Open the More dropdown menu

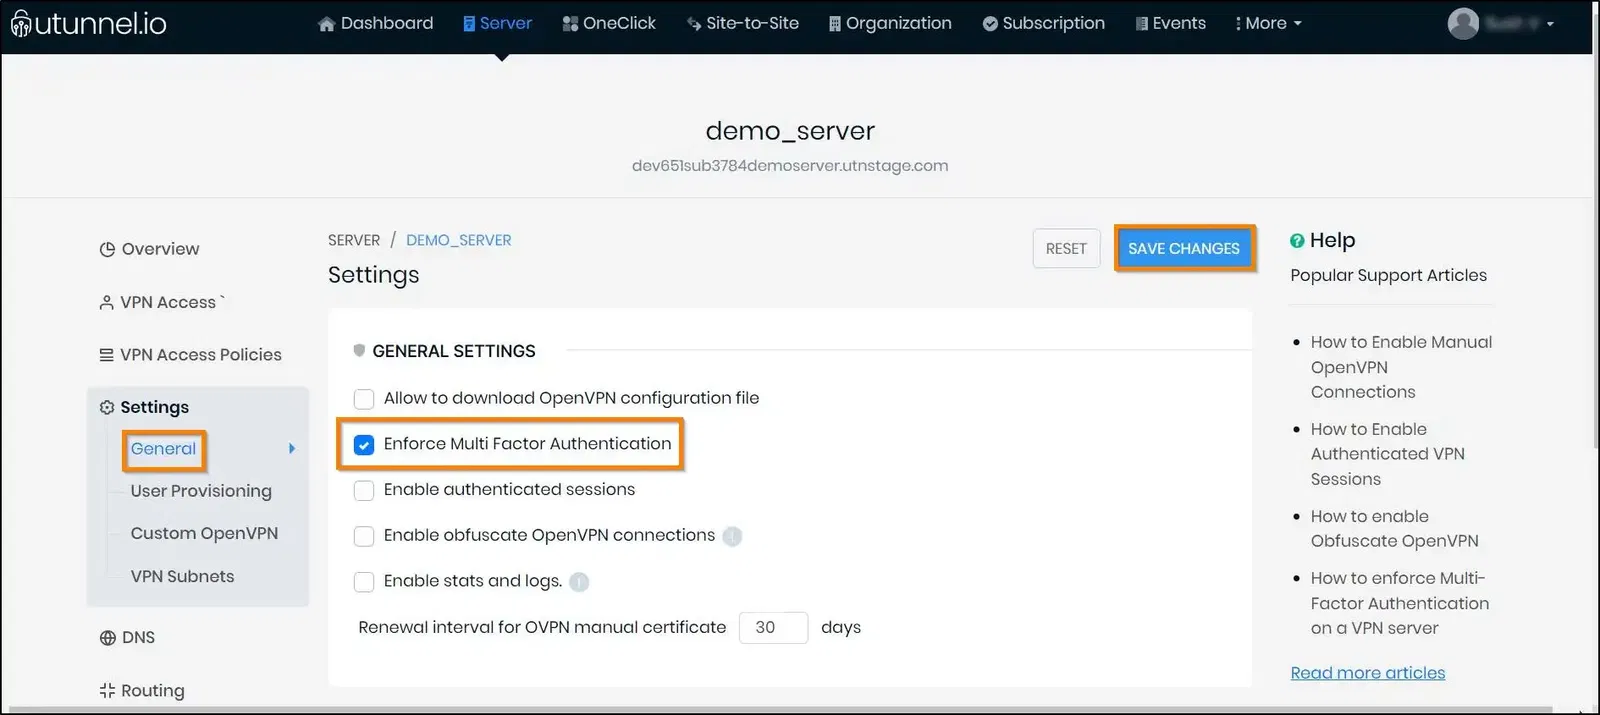click(x=1269, y=23)
